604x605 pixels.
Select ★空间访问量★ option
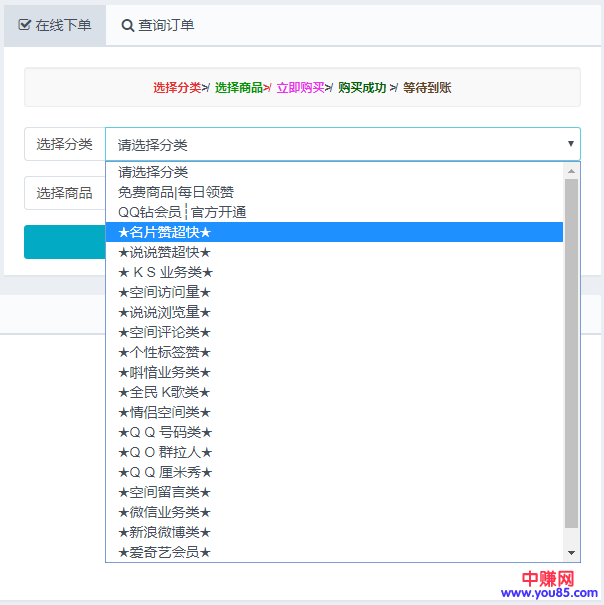164,292
